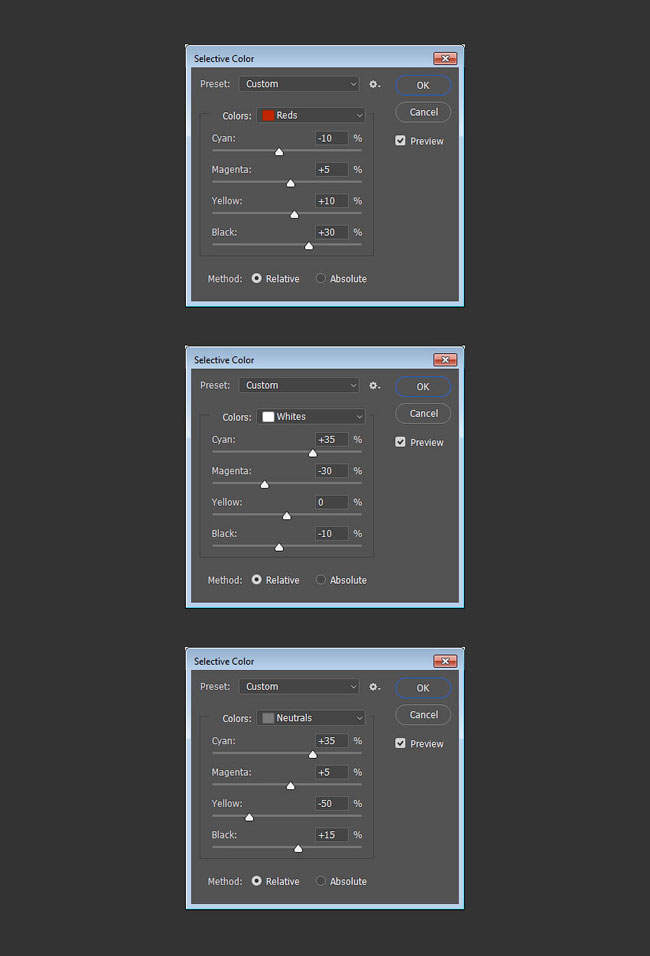Apply Neutrals settings with OK
Image resolution: width=650 pixels, height=956 pixels.
point(423,688)
